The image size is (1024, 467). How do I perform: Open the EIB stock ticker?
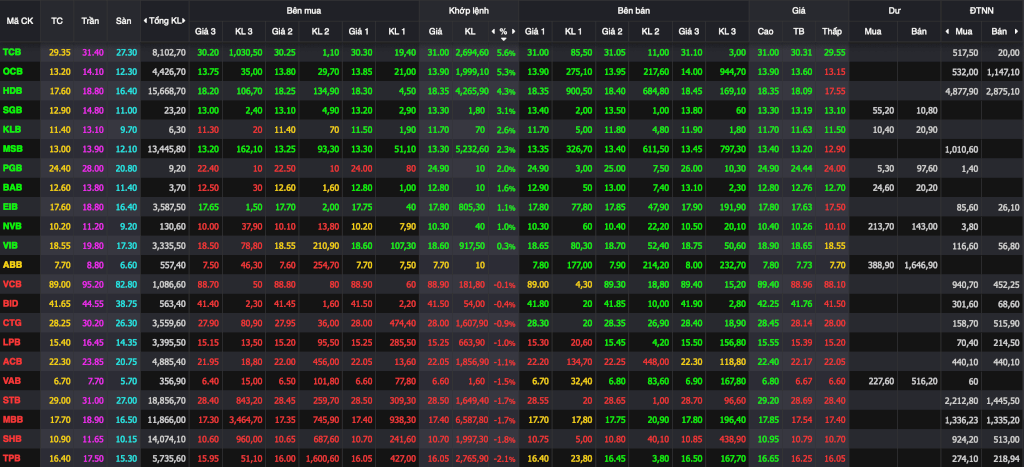tap(10, 207)
